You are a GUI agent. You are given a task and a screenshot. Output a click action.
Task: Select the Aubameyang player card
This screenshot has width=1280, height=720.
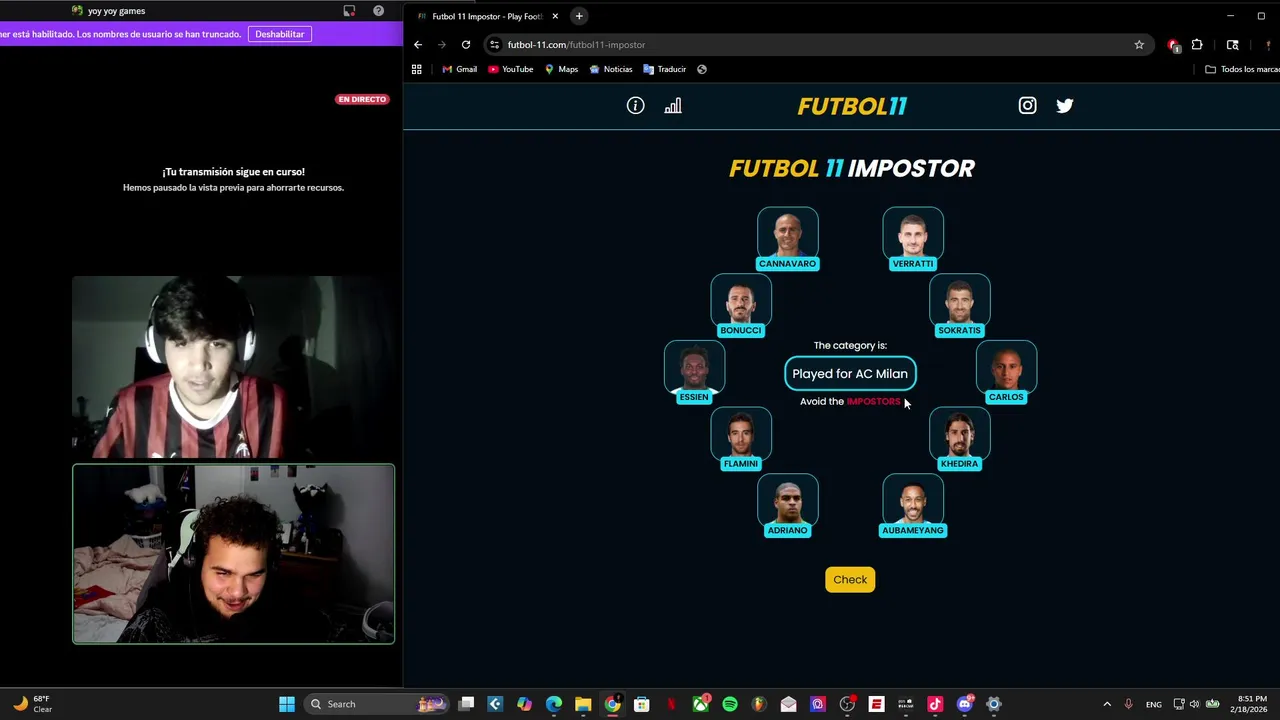912,505
